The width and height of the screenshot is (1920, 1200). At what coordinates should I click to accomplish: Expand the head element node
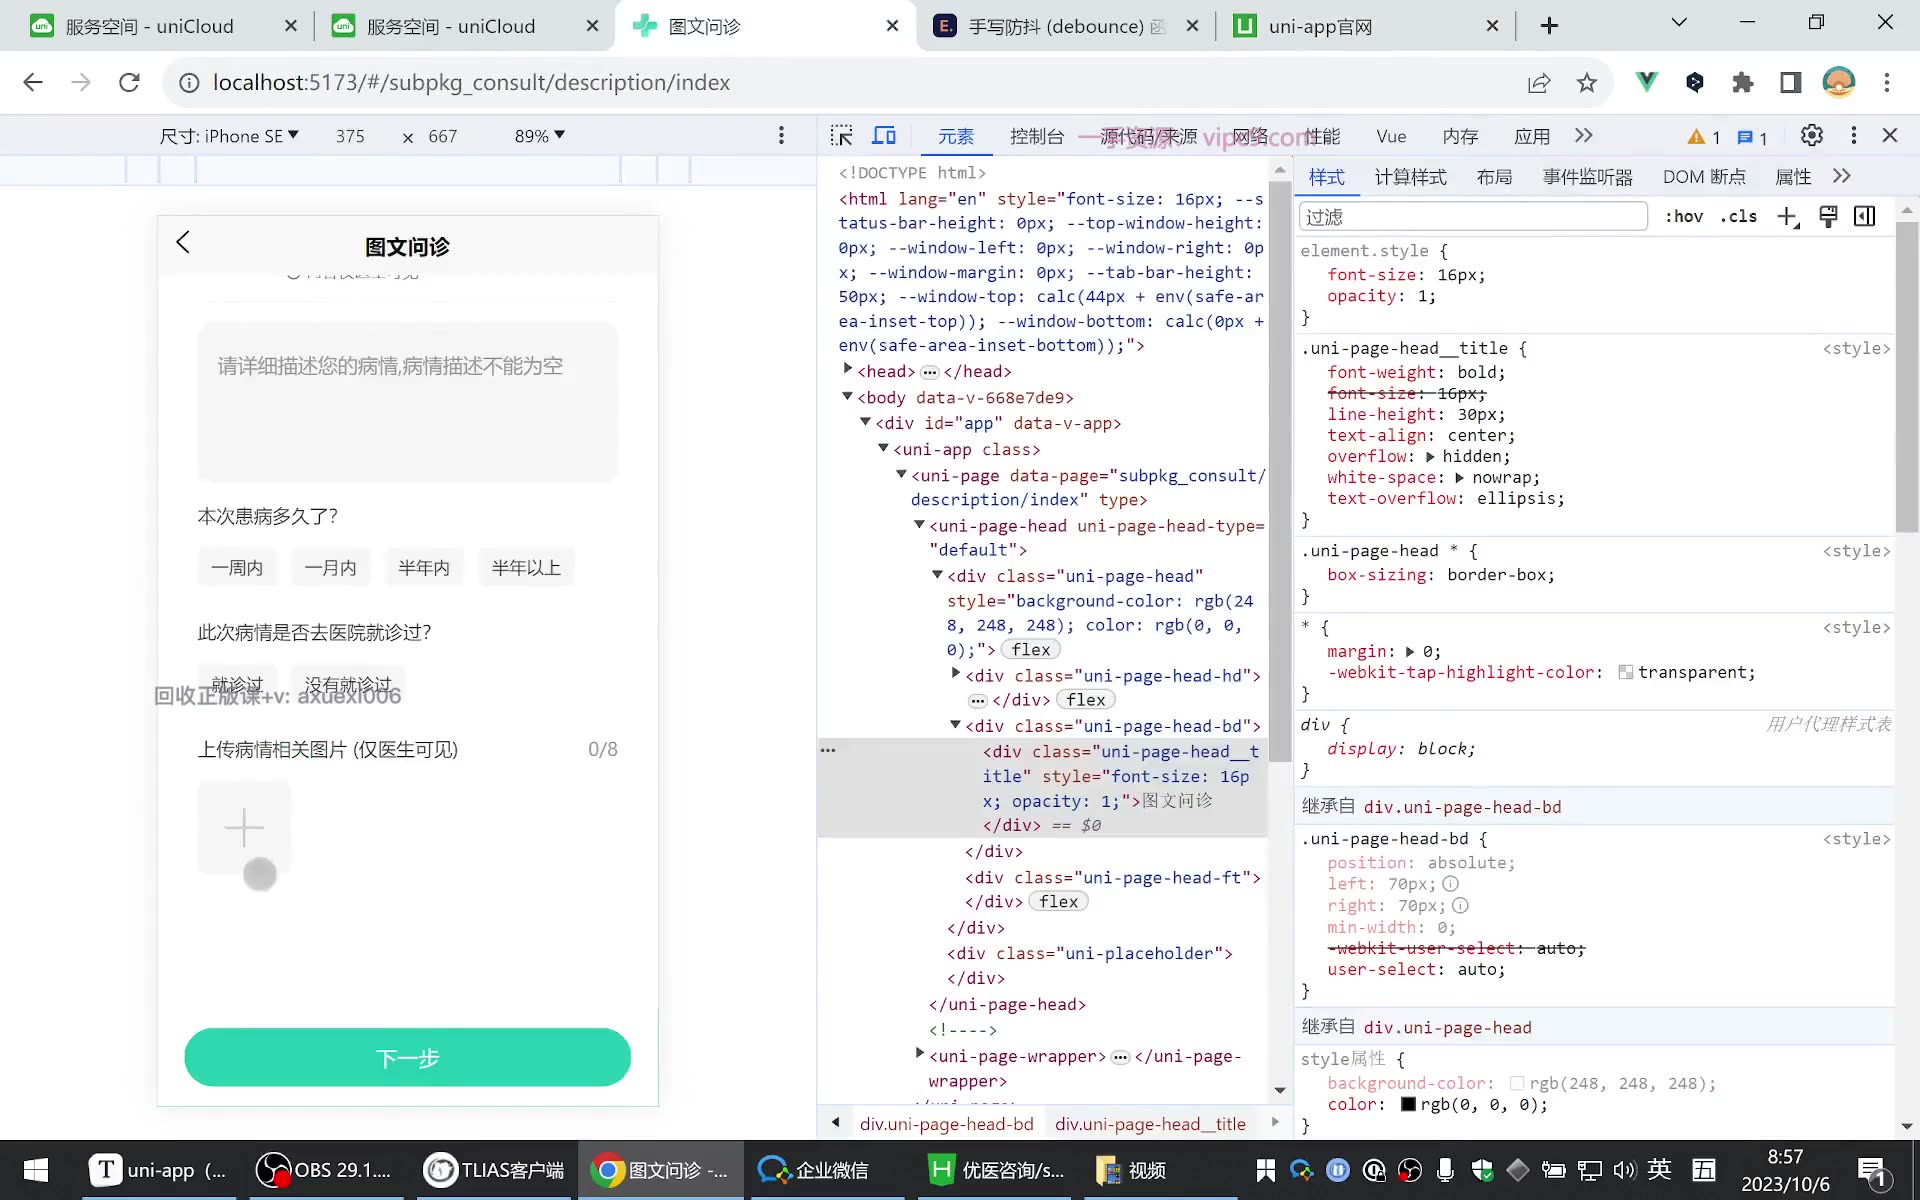click(848, 371)
